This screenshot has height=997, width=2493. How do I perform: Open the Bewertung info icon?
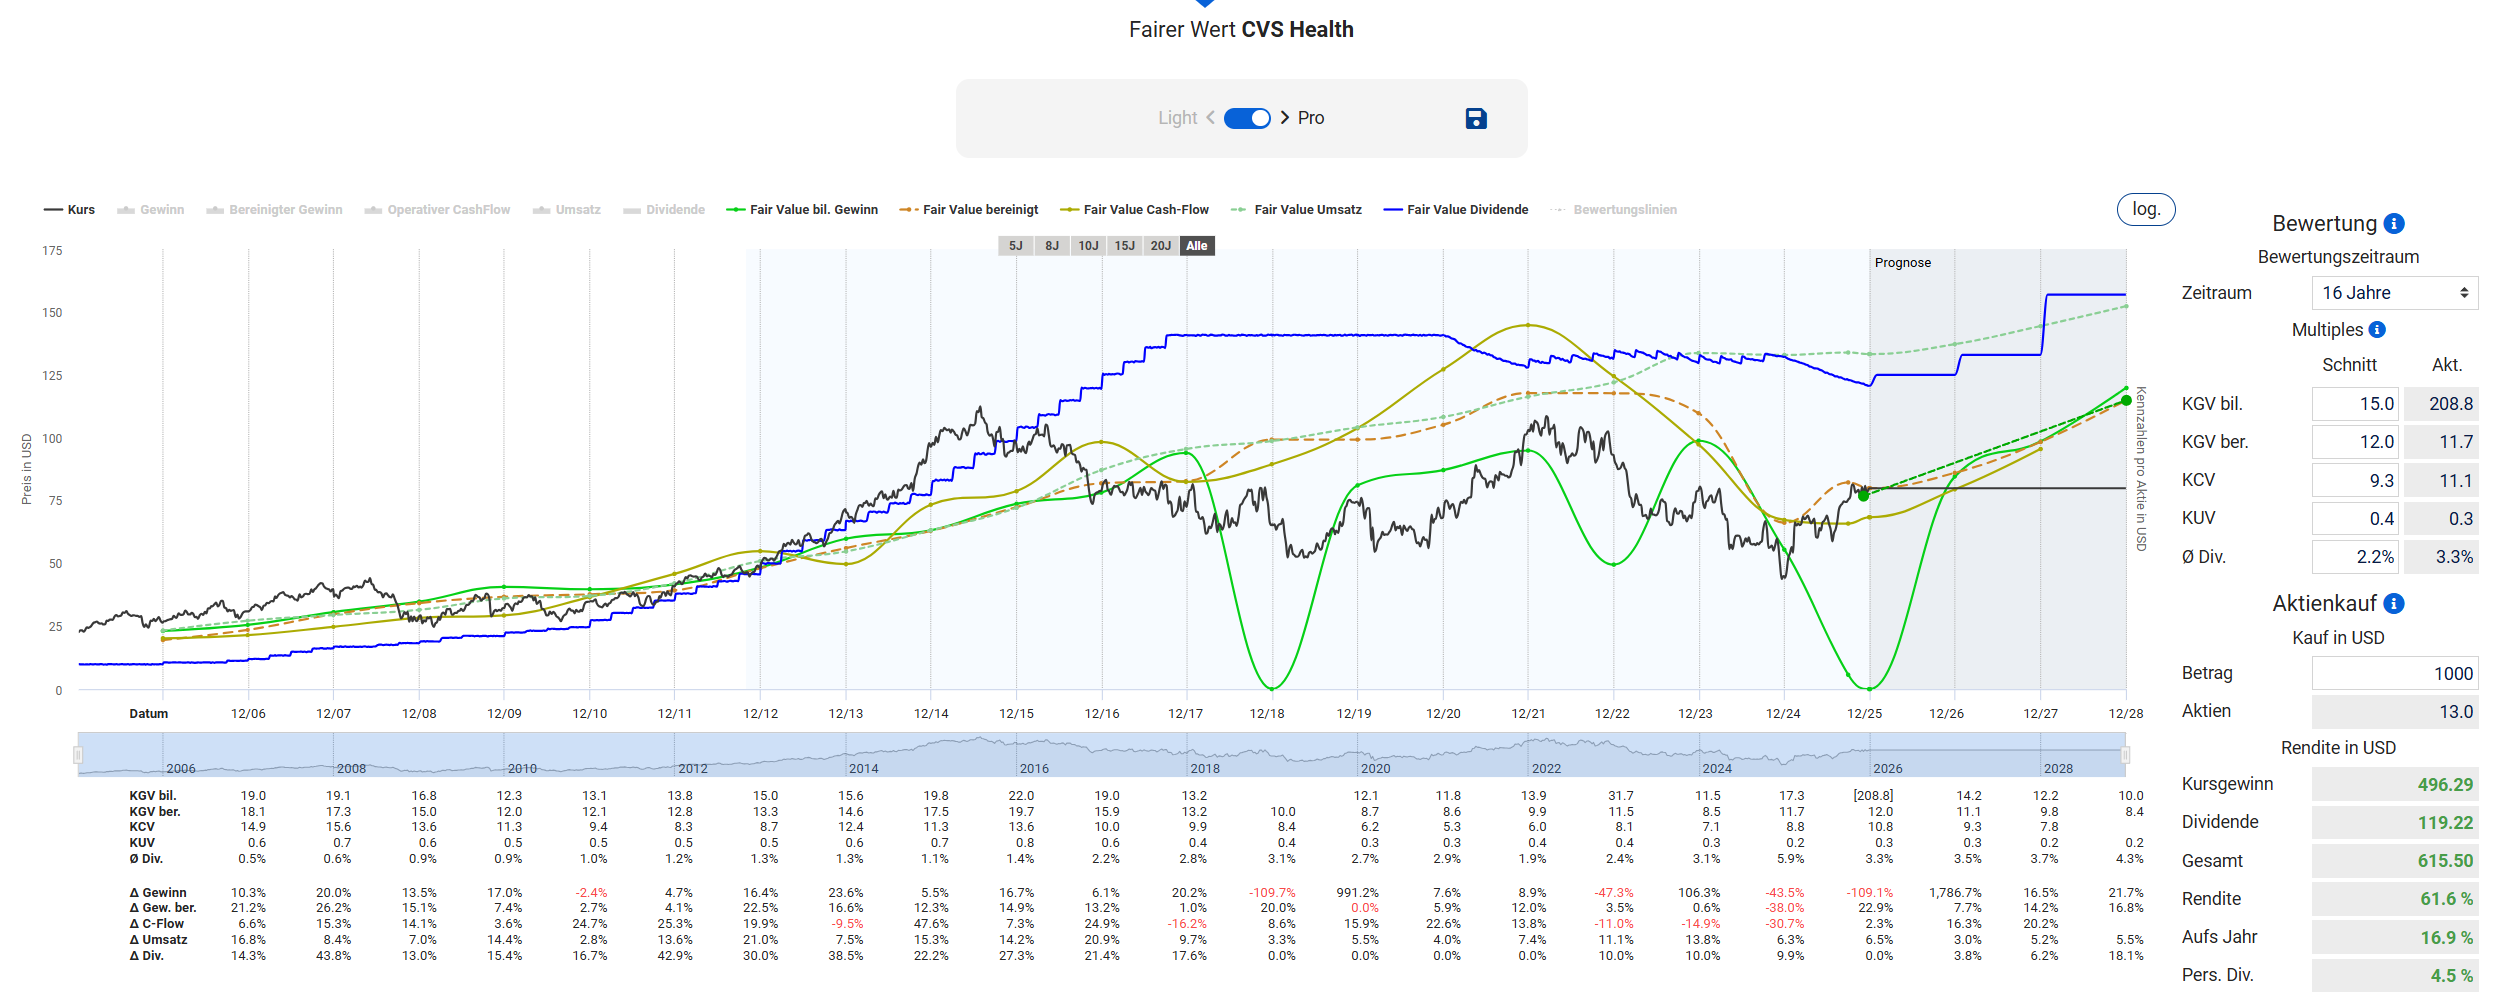pyautogui.click(x=2393, y=224)
